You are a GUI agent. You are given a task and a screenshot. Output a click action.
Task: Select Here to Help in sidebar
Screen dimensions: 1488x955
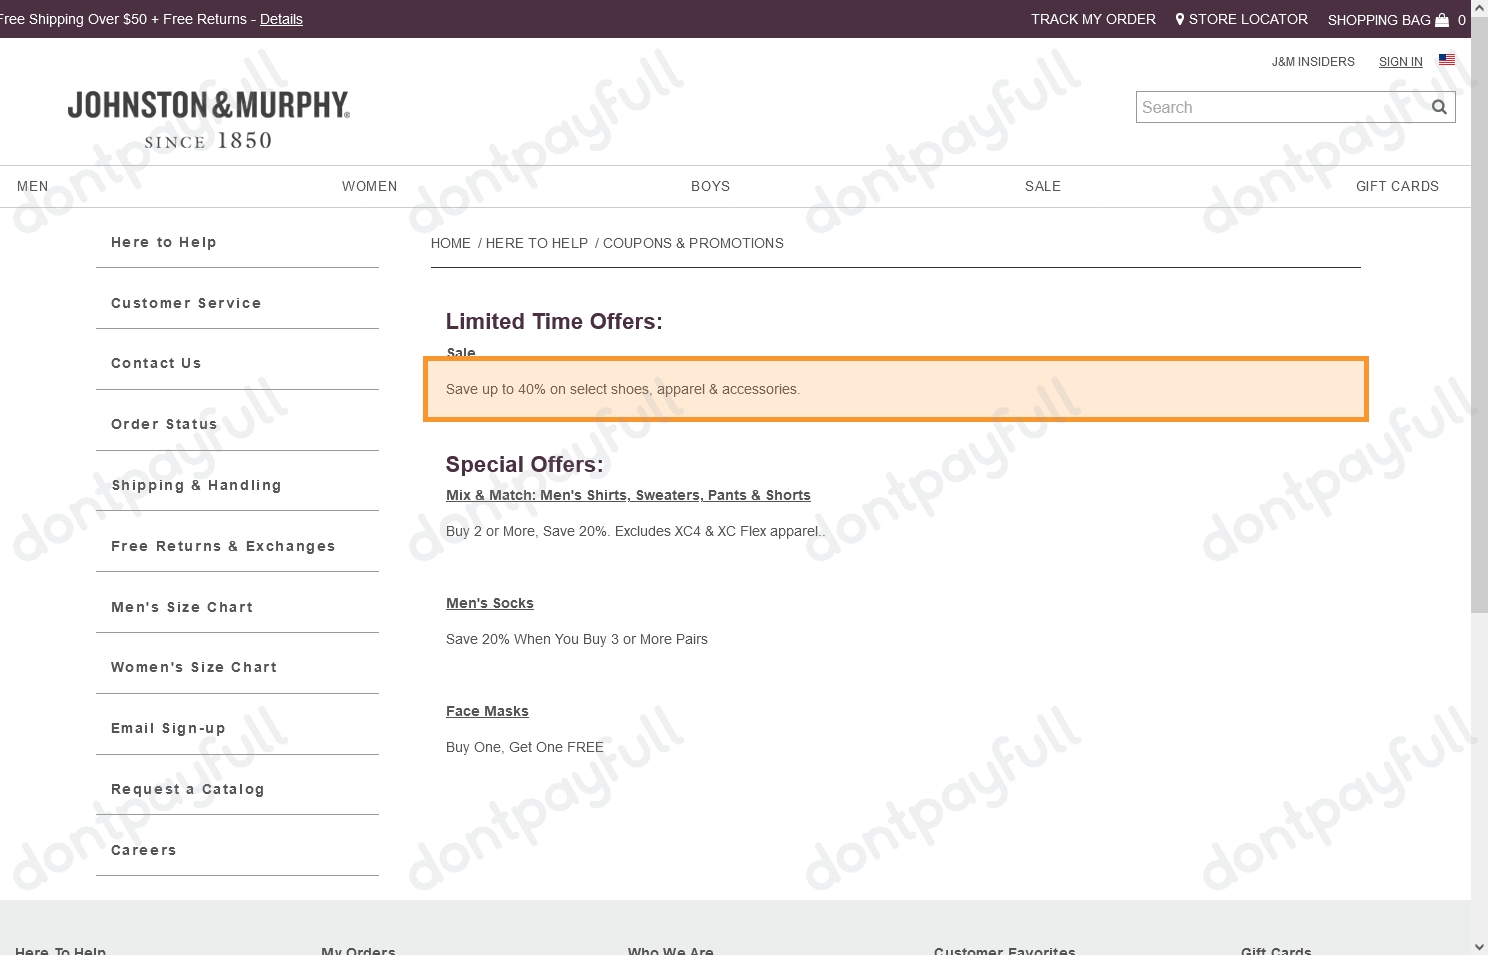coord(164,242)
